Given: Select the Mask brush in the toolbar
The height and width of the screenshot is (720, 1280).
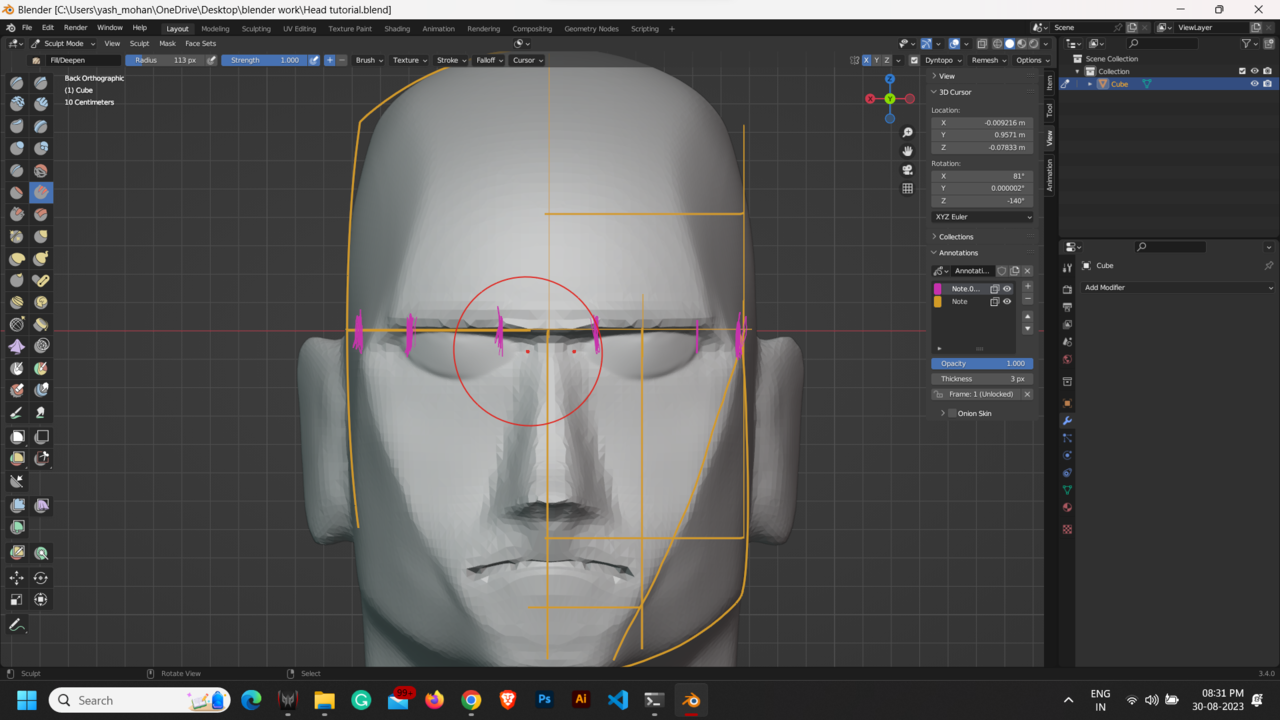Looking at the screenshot, I should tap(16, 367).
